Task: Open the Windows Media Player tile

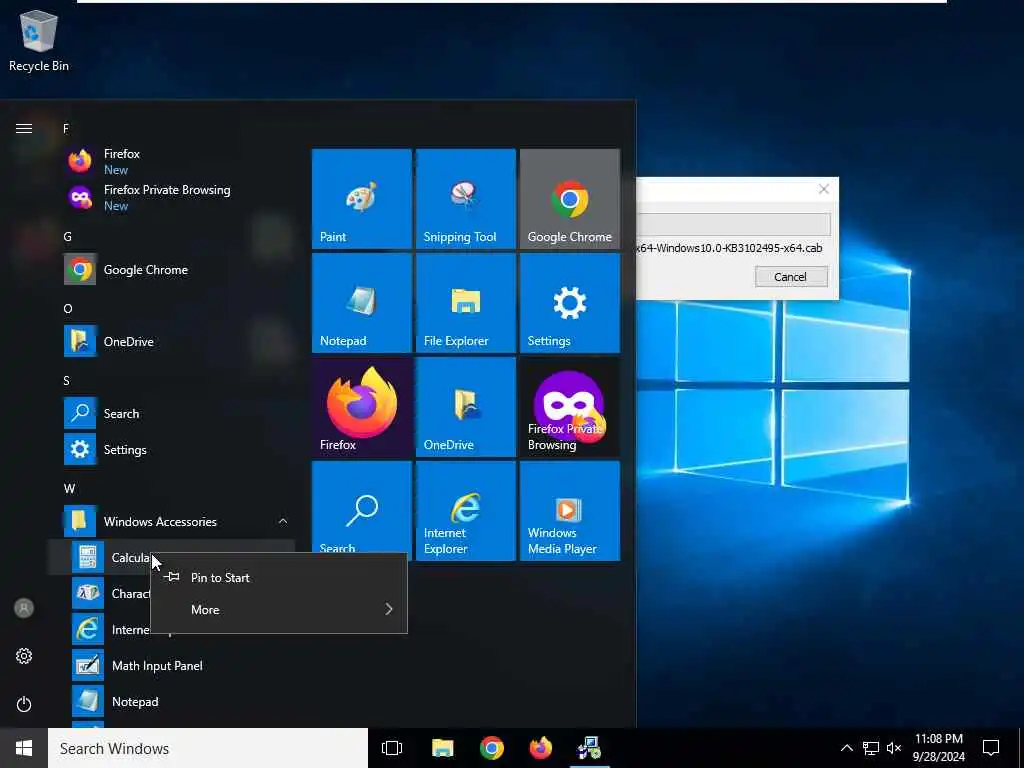Action: [569, 511]
